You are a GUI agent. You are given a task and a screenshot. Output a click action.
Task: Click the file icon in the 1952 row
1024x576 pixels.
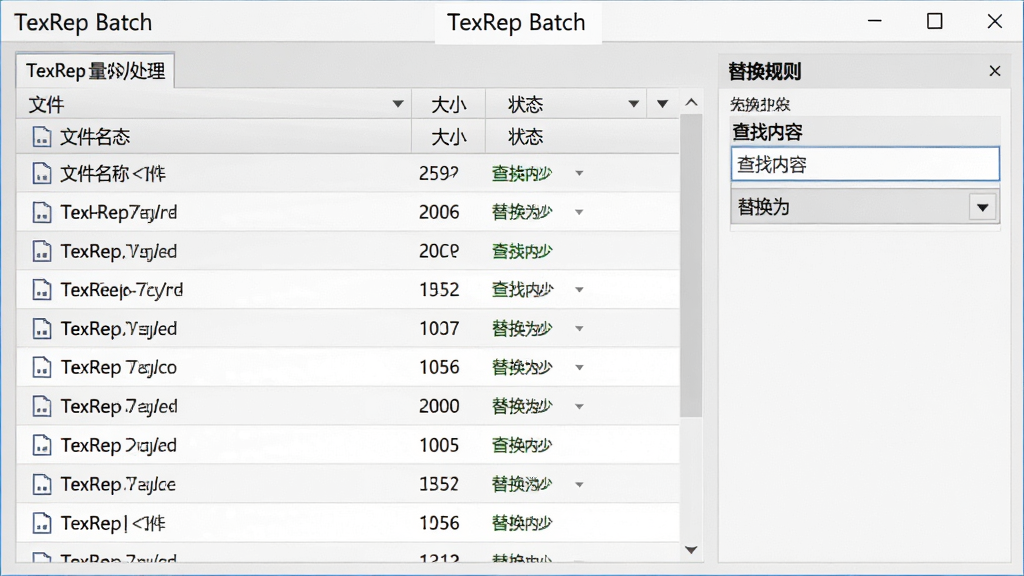pyautogui.click(x=42, y=289)
